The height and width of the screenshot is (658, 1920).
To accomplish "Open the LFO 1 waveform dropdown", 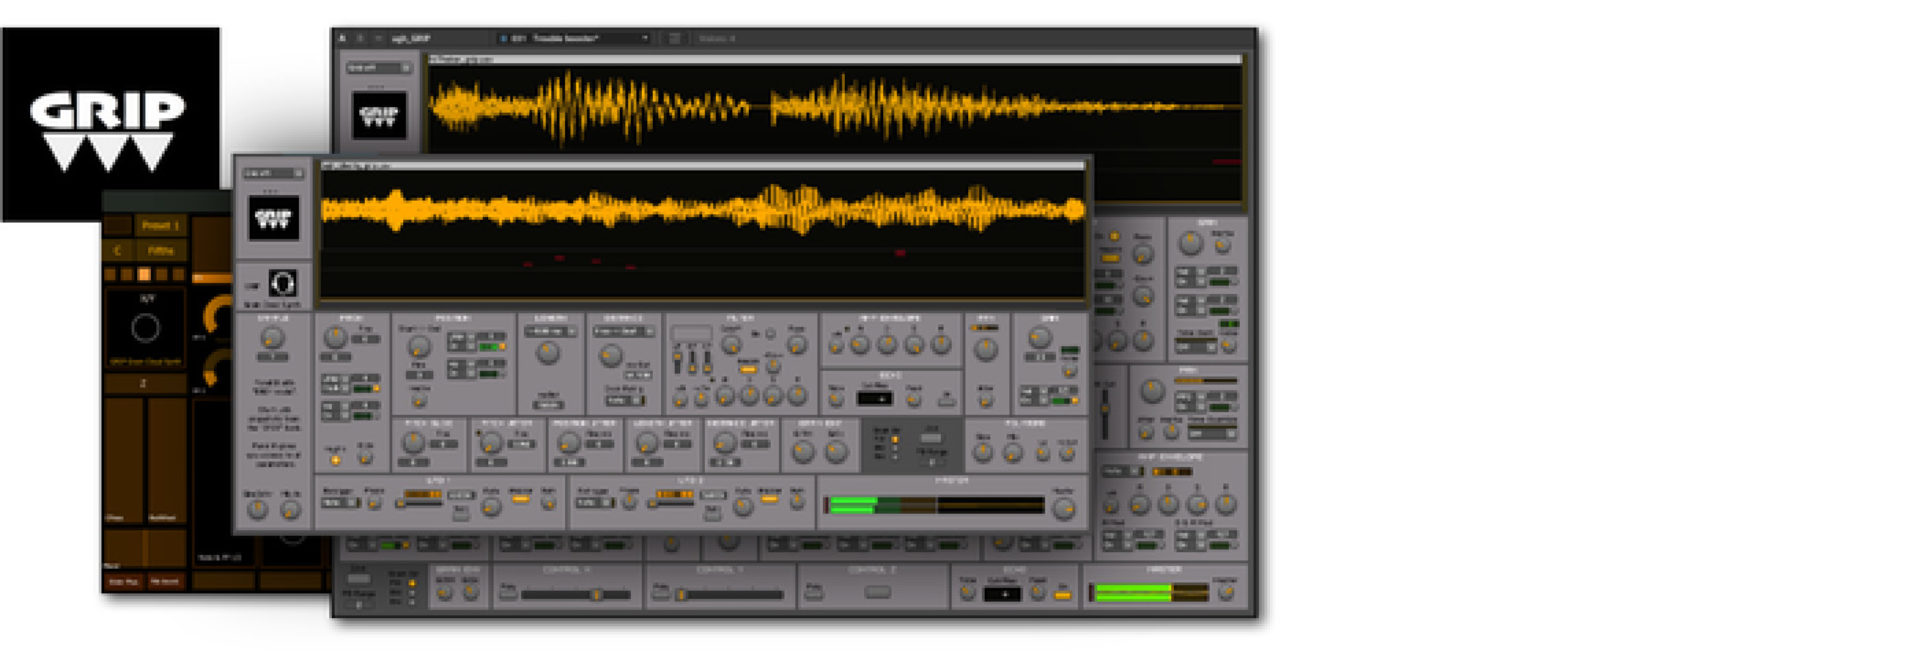I will coord(340,503).
